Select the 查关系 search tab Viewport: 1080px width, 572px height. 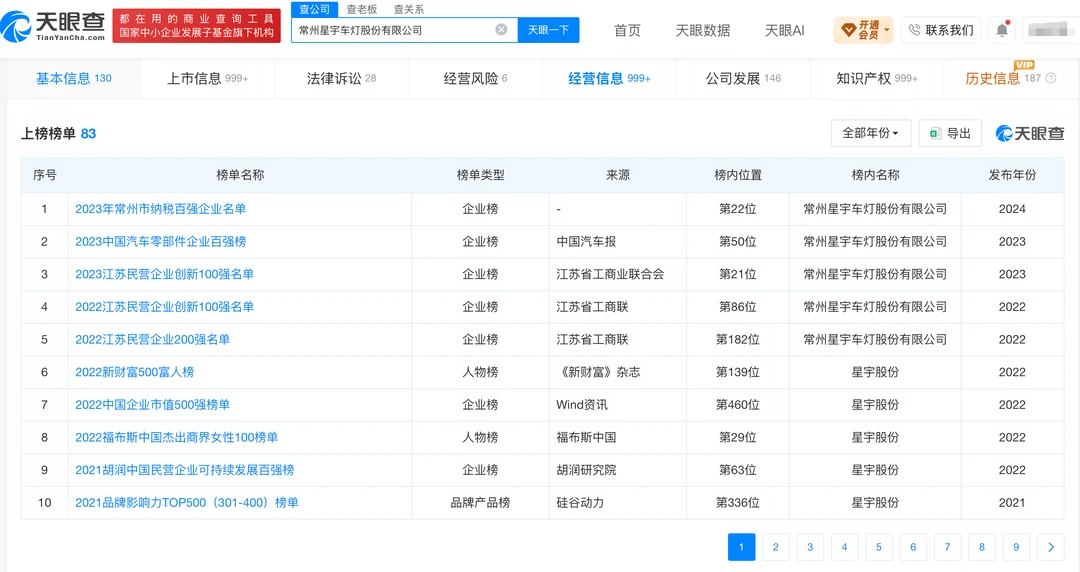(408, 9)
